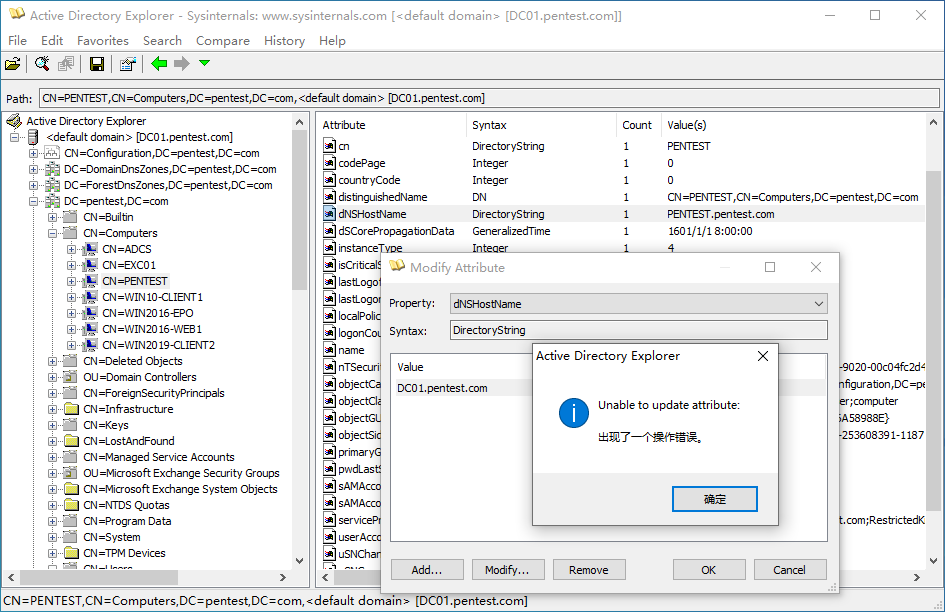Click the save snapshot floppy disk icon
The image size is (945, 612).
click(96, 63)
